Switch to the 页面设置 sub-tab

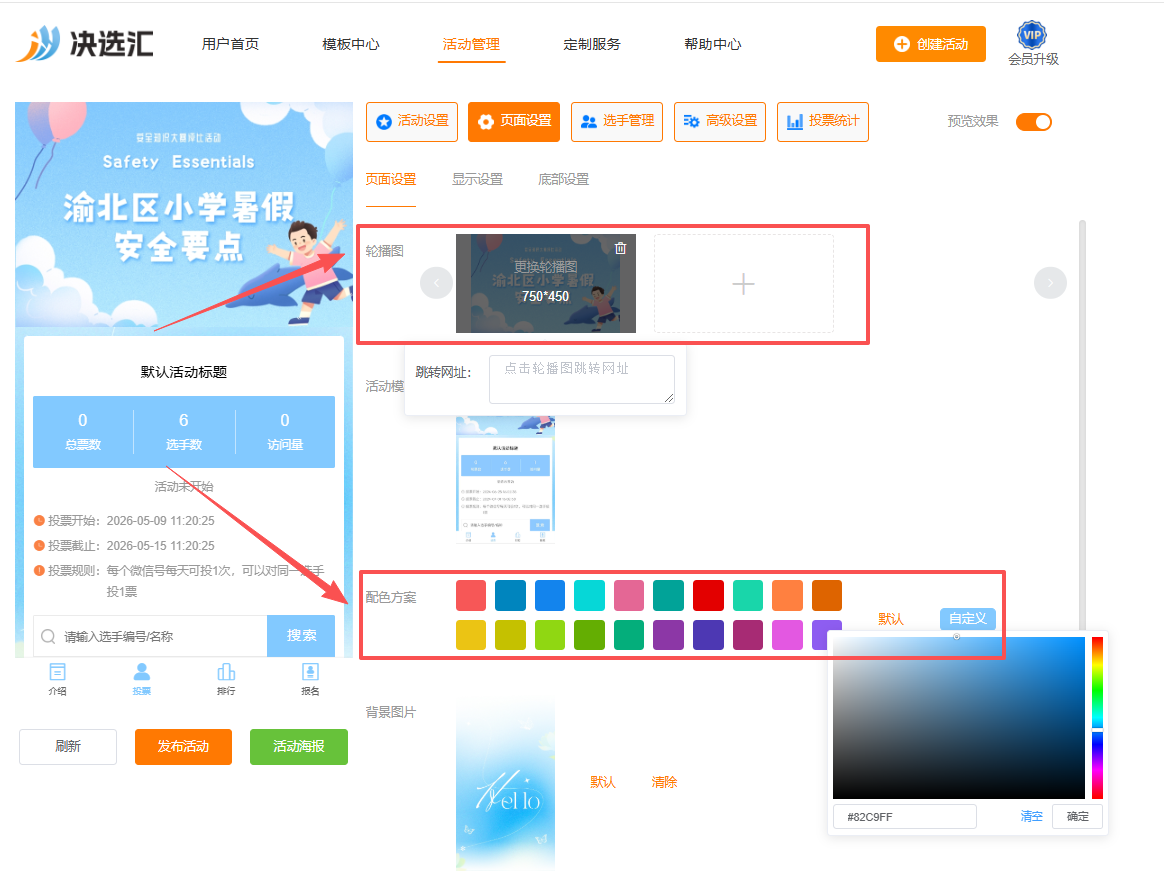pos(390,180)
